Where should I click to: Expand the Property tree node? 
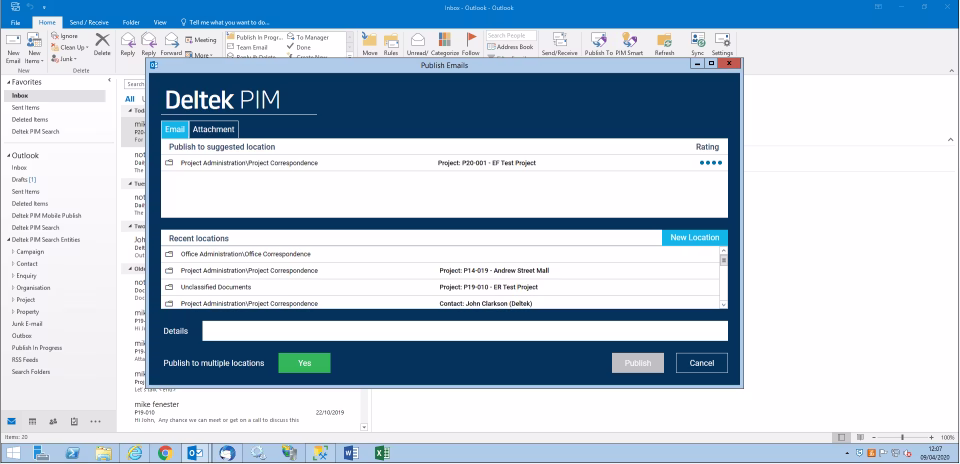tap(13, 312)
